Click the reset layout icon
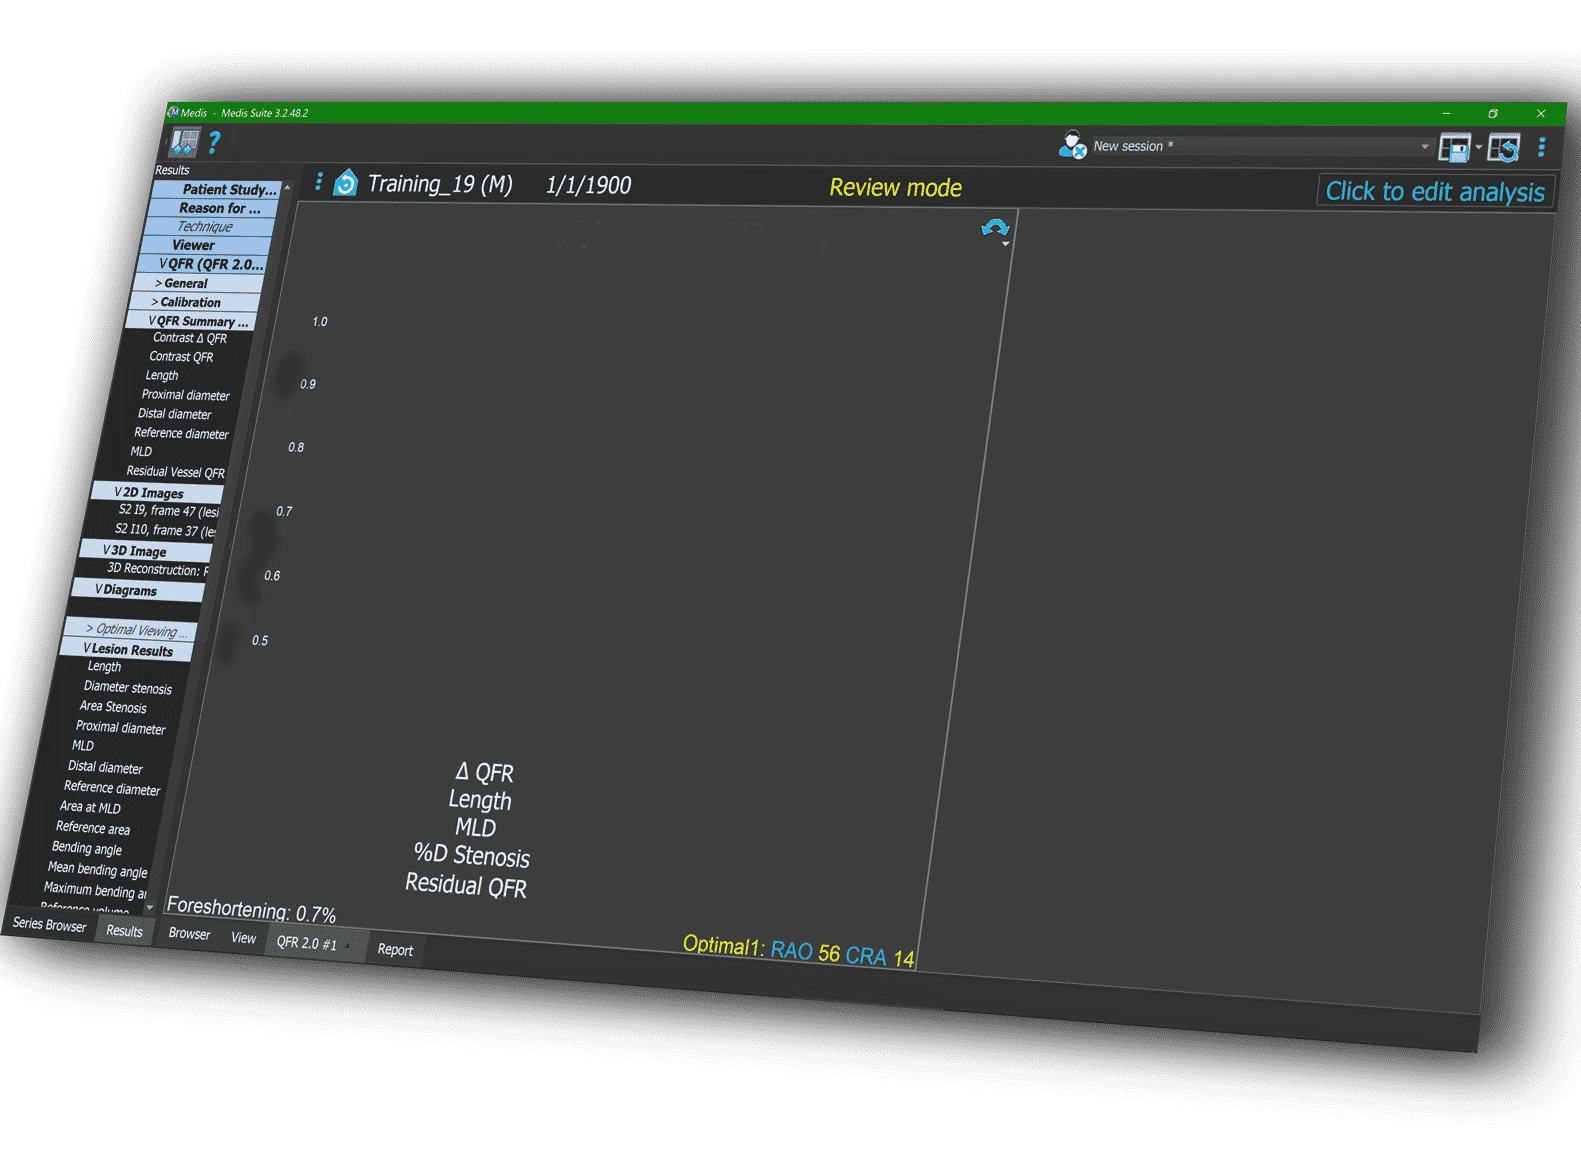The height and width of the screenshot is (1155, 1581). (1503, 149)
